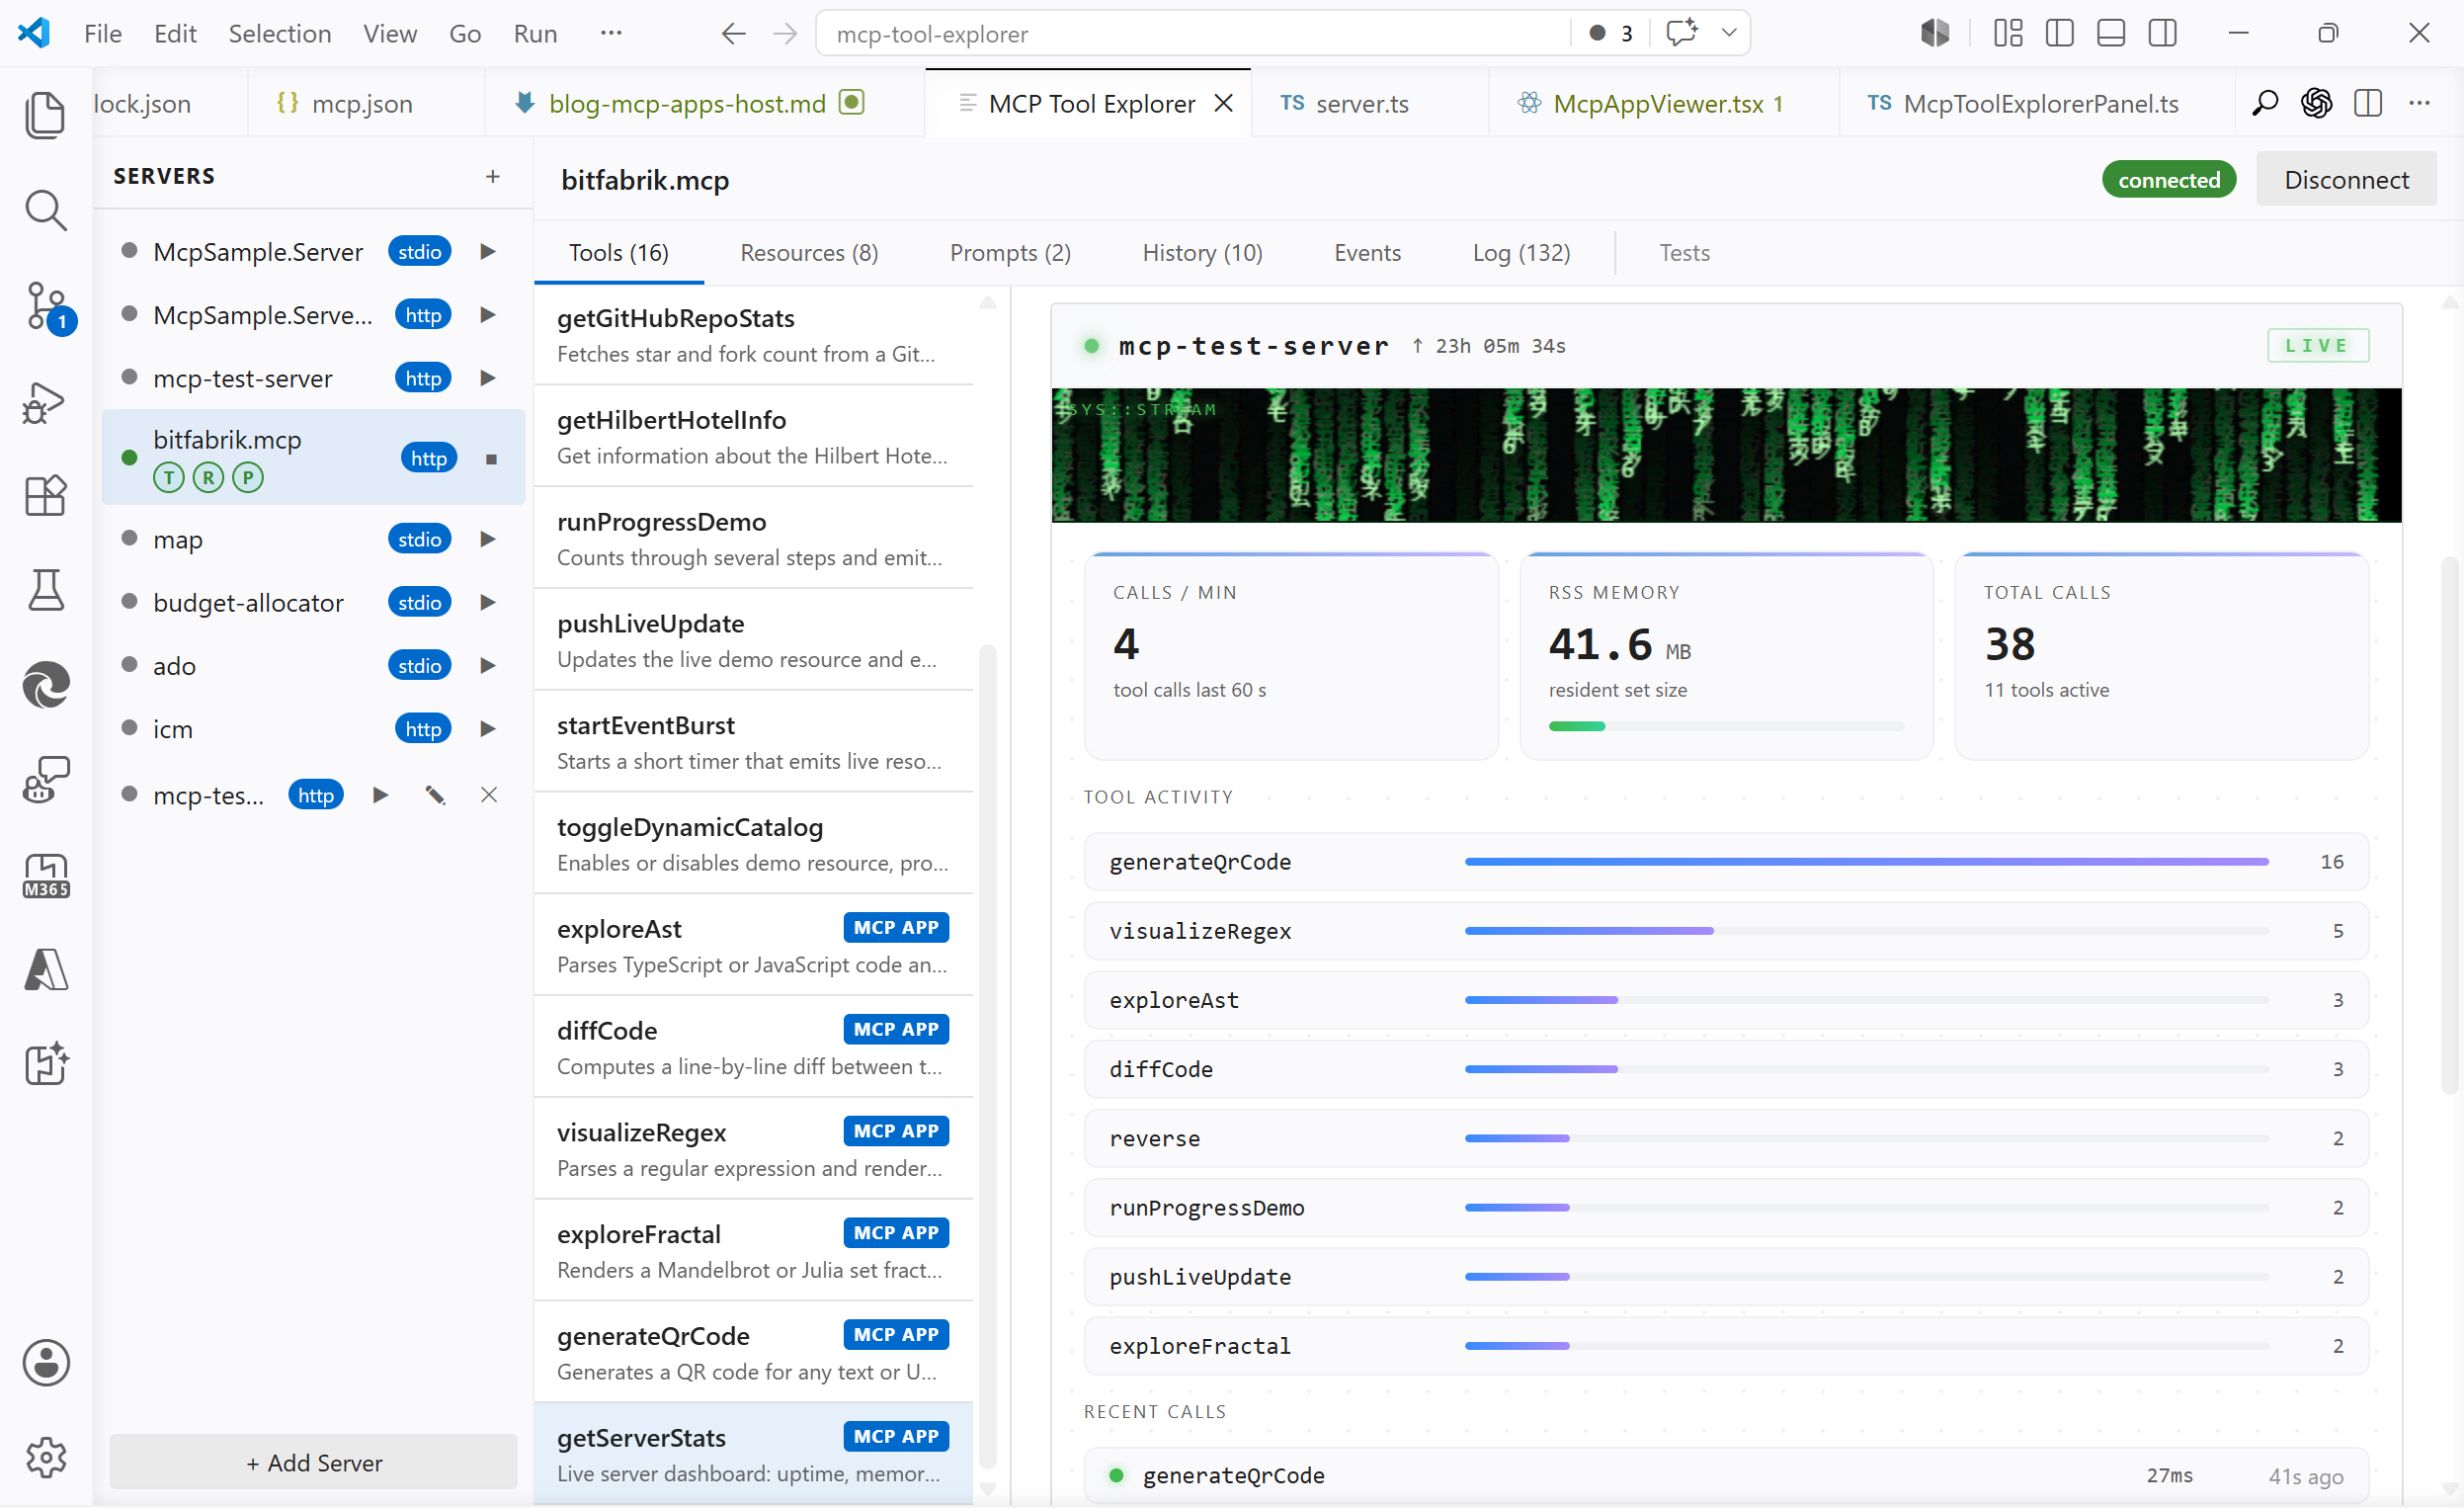
Task: Select the getGitHubRepoStats tool
Action: pyautogui.click(x=753, y=335)
